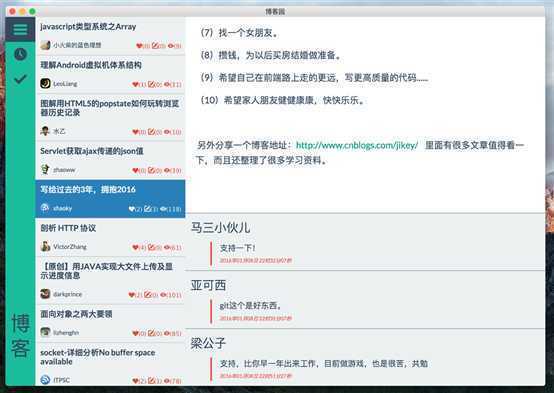Screen dimensions: 554x393
Task: Click author name lizhenghn
Action: pos(66,333)
